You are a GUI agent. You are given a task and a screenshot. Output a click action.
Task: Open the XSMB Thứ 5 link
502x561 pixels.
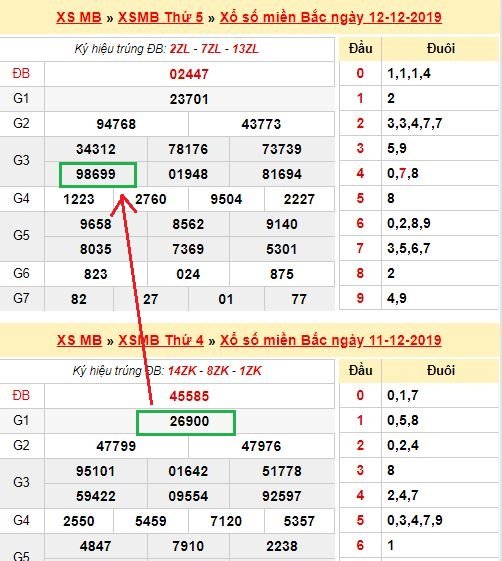tap(161, 17)
